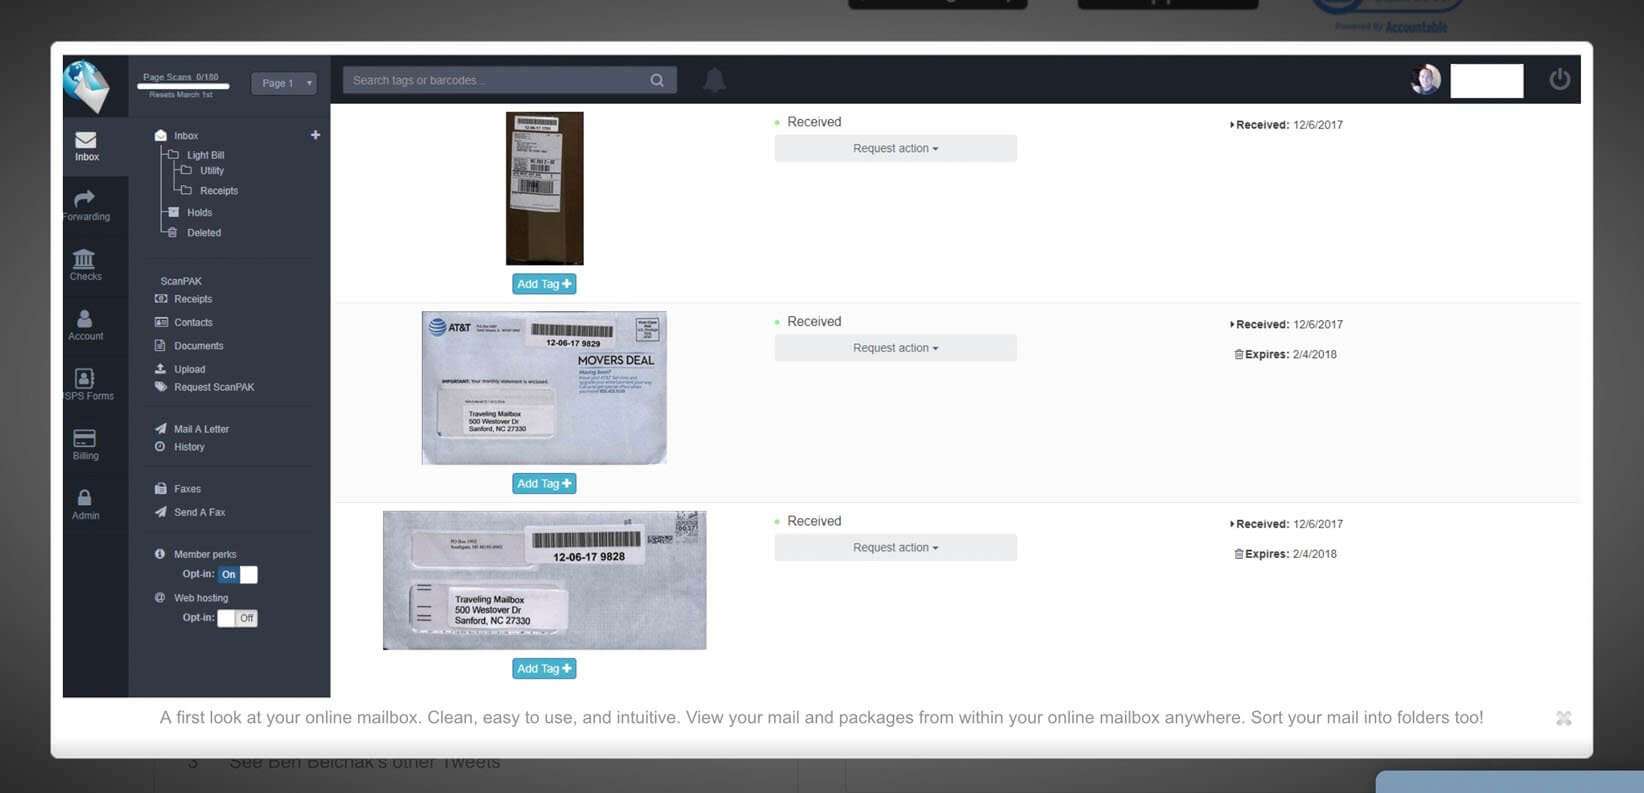Go to the Account profile icon
Screen dimensions: 1644x793
coord(85,325)
